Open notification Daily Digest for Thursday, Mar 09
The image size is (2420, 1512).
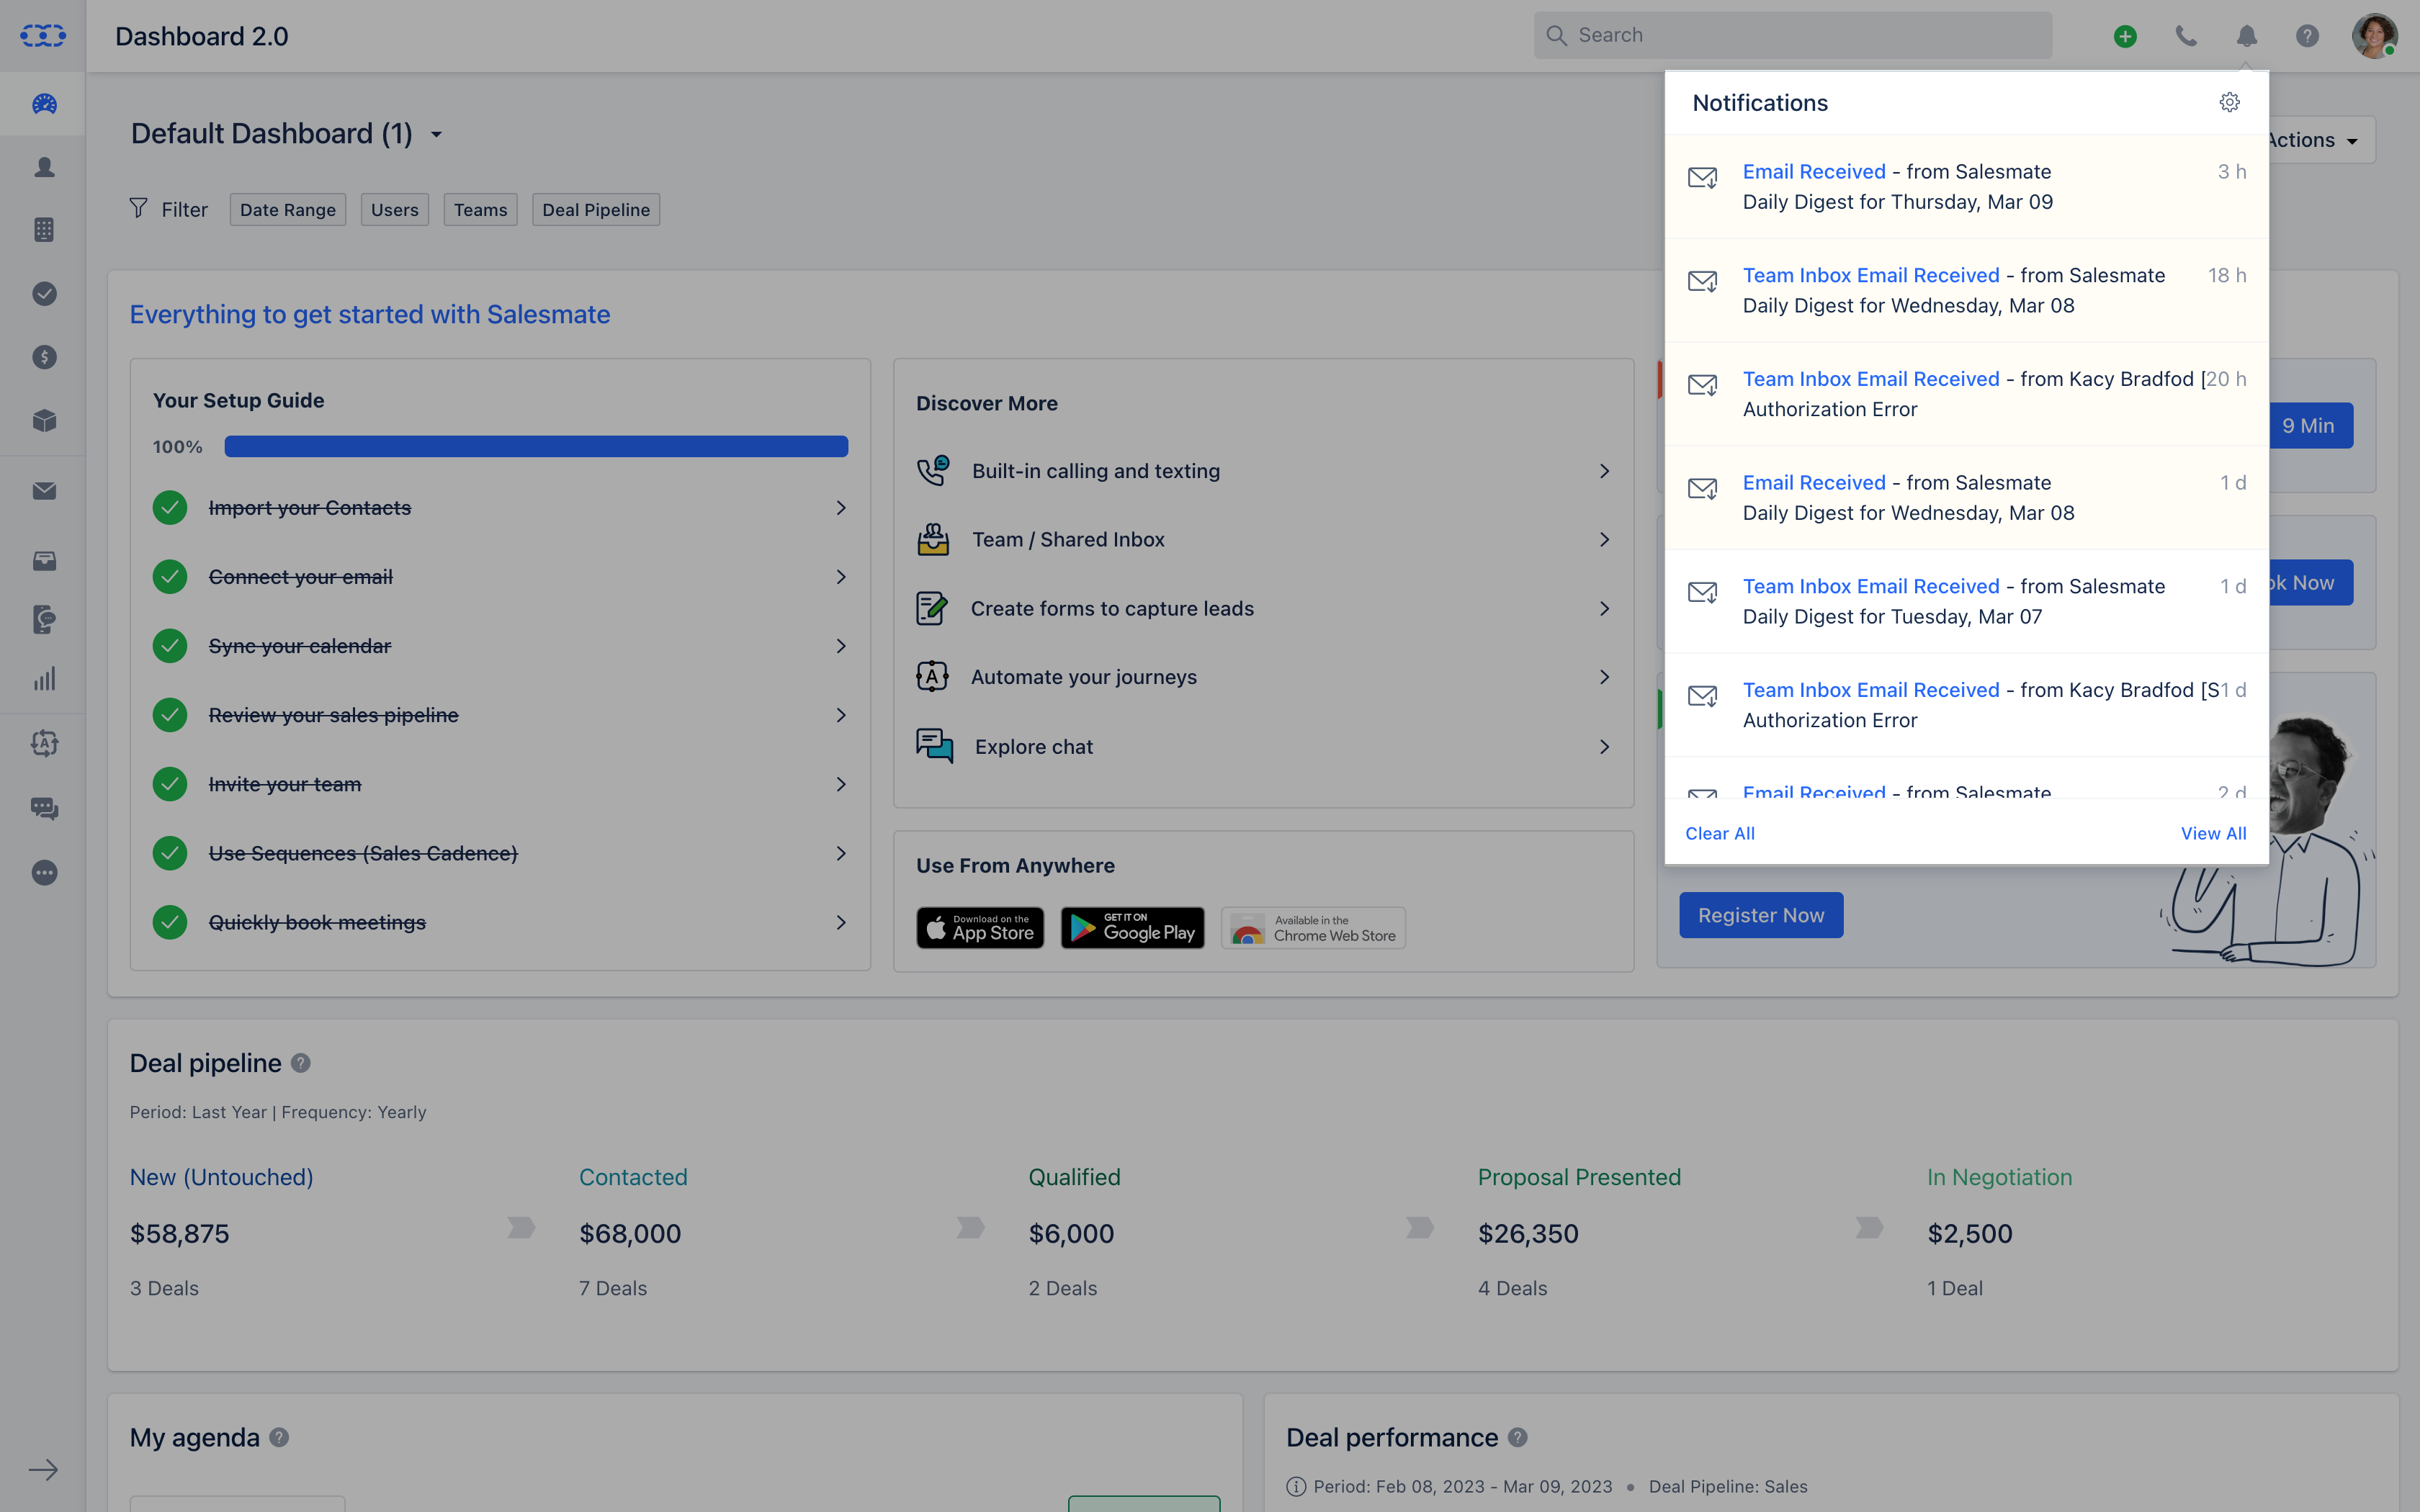point(1966,187)
